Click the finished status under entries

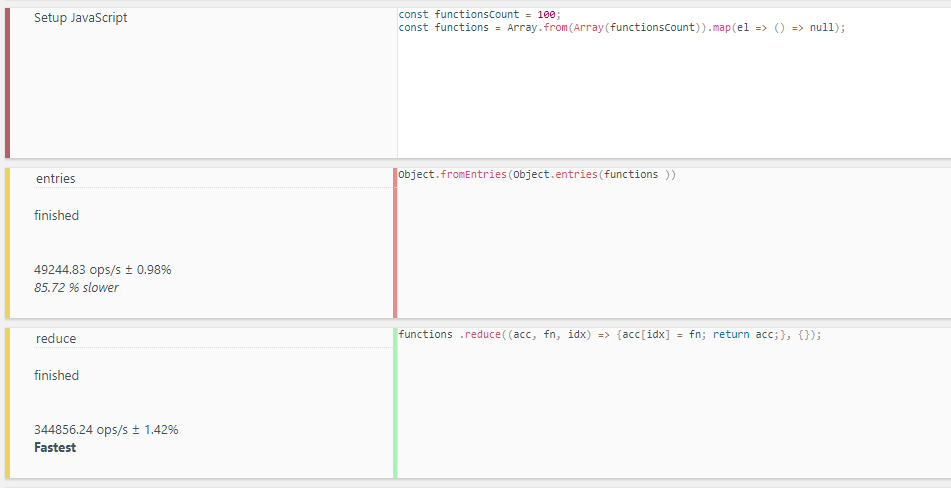click(56, 215)
